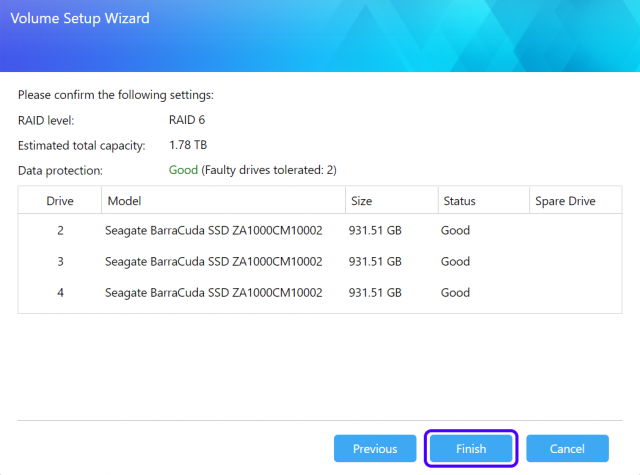
Task: Click the Good status of drive 3
Action: click(x=455, y=262)
